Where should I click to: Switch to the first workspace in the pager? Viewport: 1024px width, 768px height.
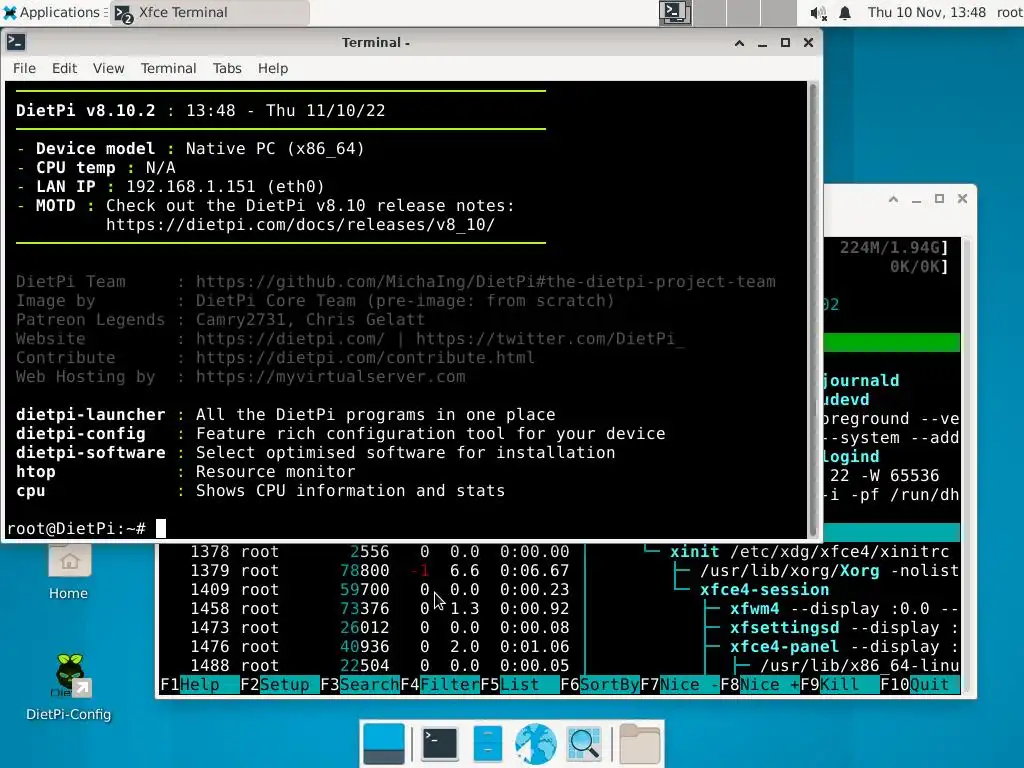click(675, 12)
